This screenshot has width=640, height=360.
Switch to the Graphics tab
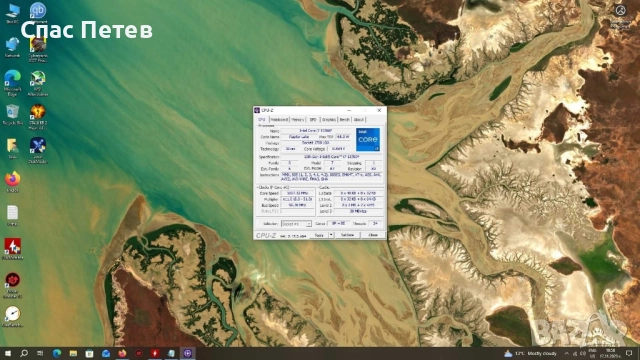(x=329, y=120)
